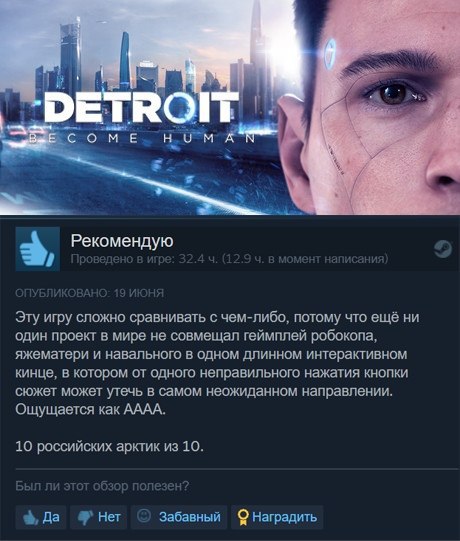The image size is (460, 541).
Task: Click the Steam logo icon on review header
Action: pos(443,249)
